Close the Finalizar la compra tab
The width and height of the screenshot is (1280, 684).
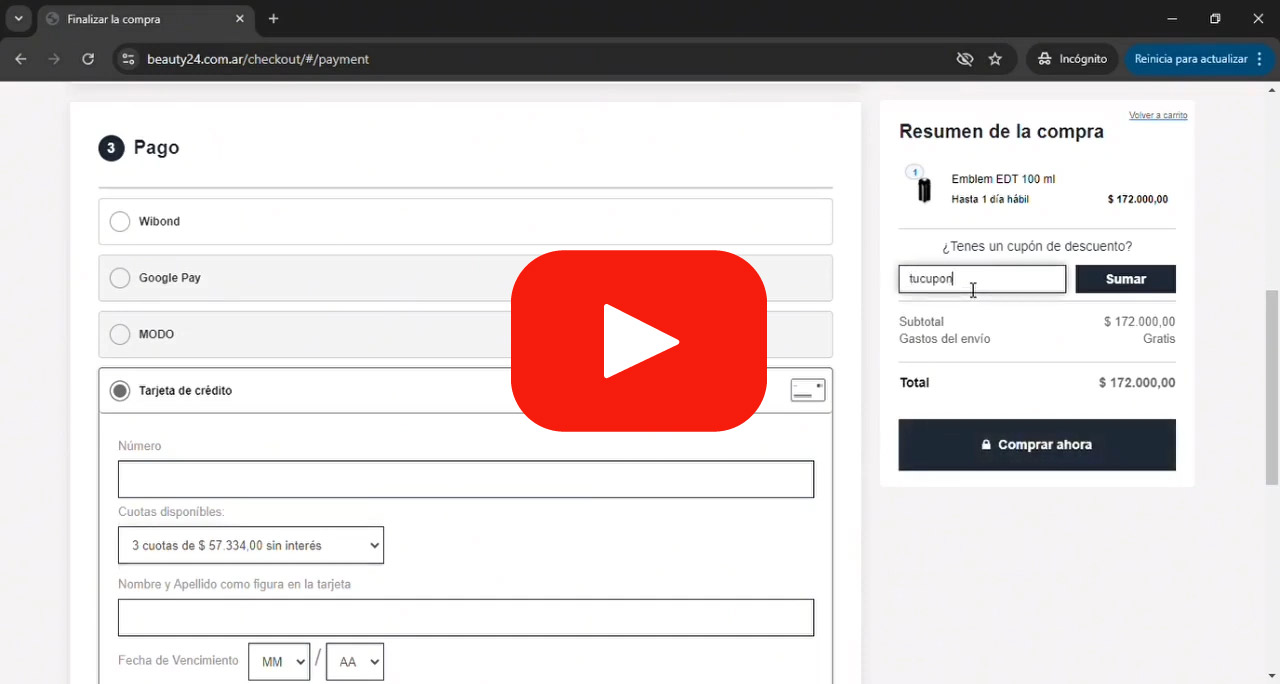(x=240, y=19)
